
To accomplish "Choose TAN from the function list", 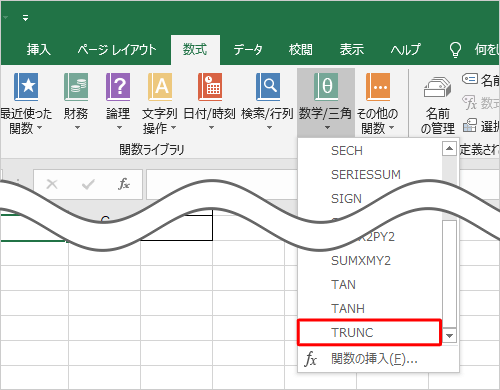I will [370, 285].
